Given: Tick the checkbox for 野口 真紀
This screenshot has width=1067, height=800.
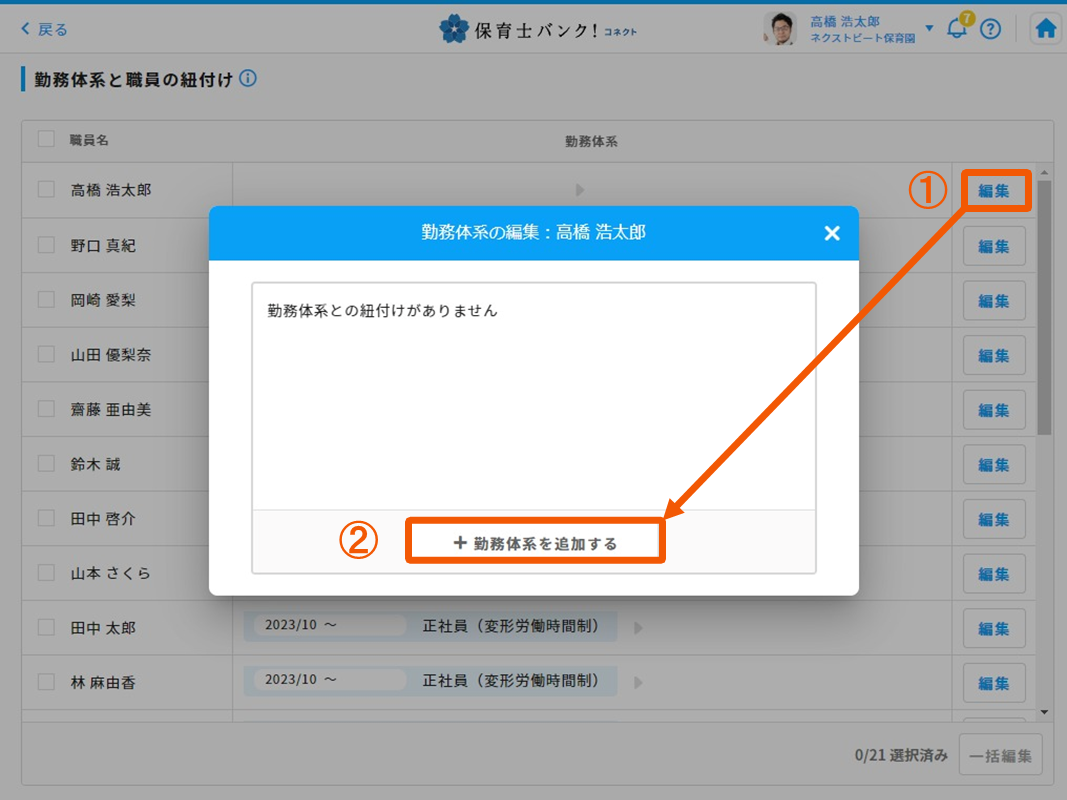Looking at the screenshot, I should 46,244.
